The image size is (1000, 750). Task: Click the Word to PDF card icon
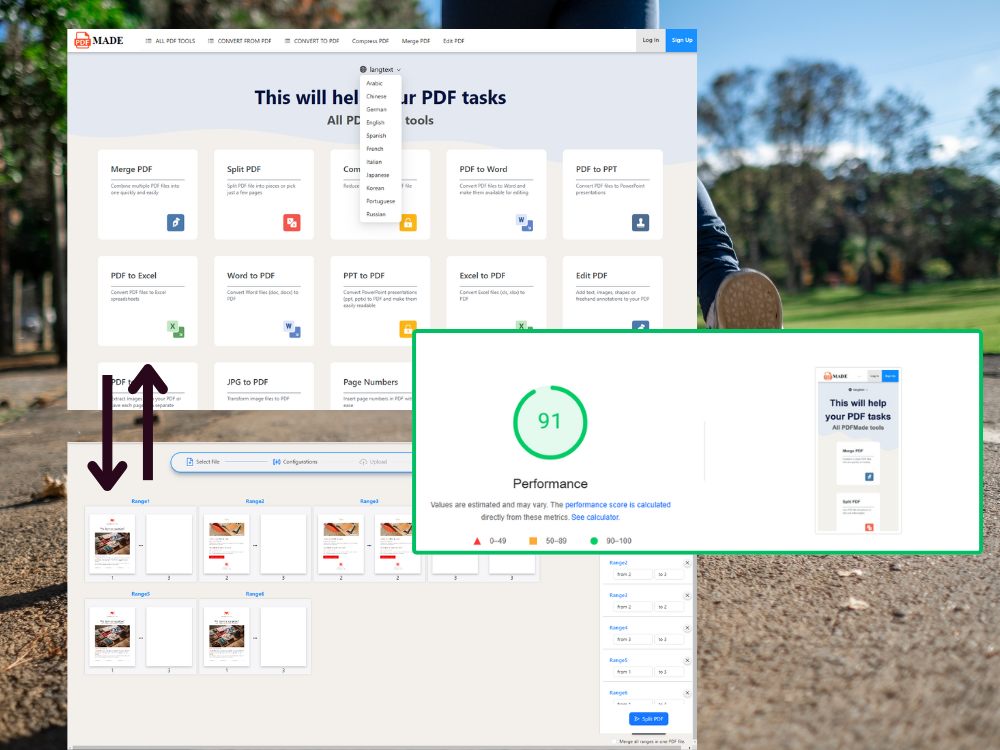pos(291,329)
